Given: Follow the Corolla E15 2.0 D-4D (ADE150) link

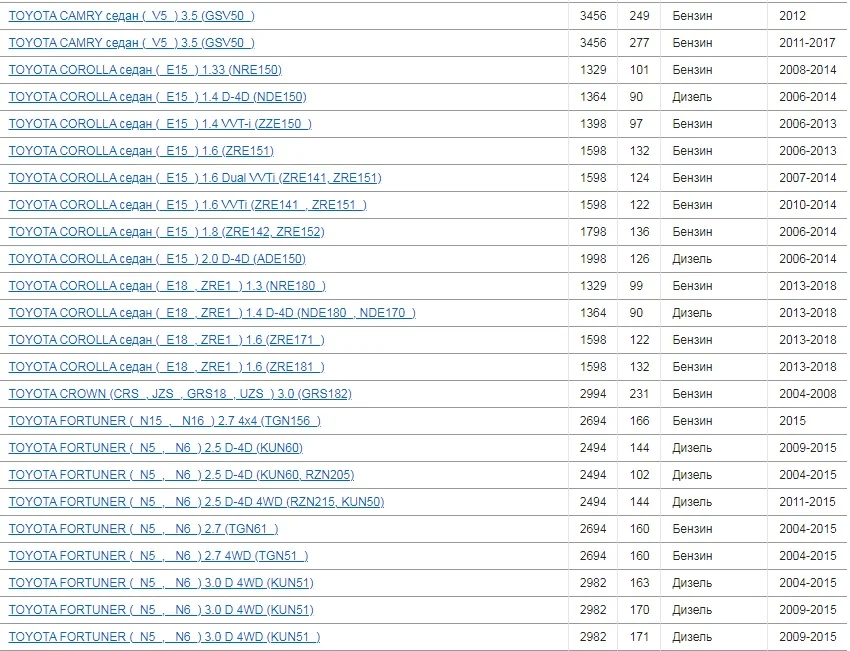Looking at the screenshot, I should [157, 259].
